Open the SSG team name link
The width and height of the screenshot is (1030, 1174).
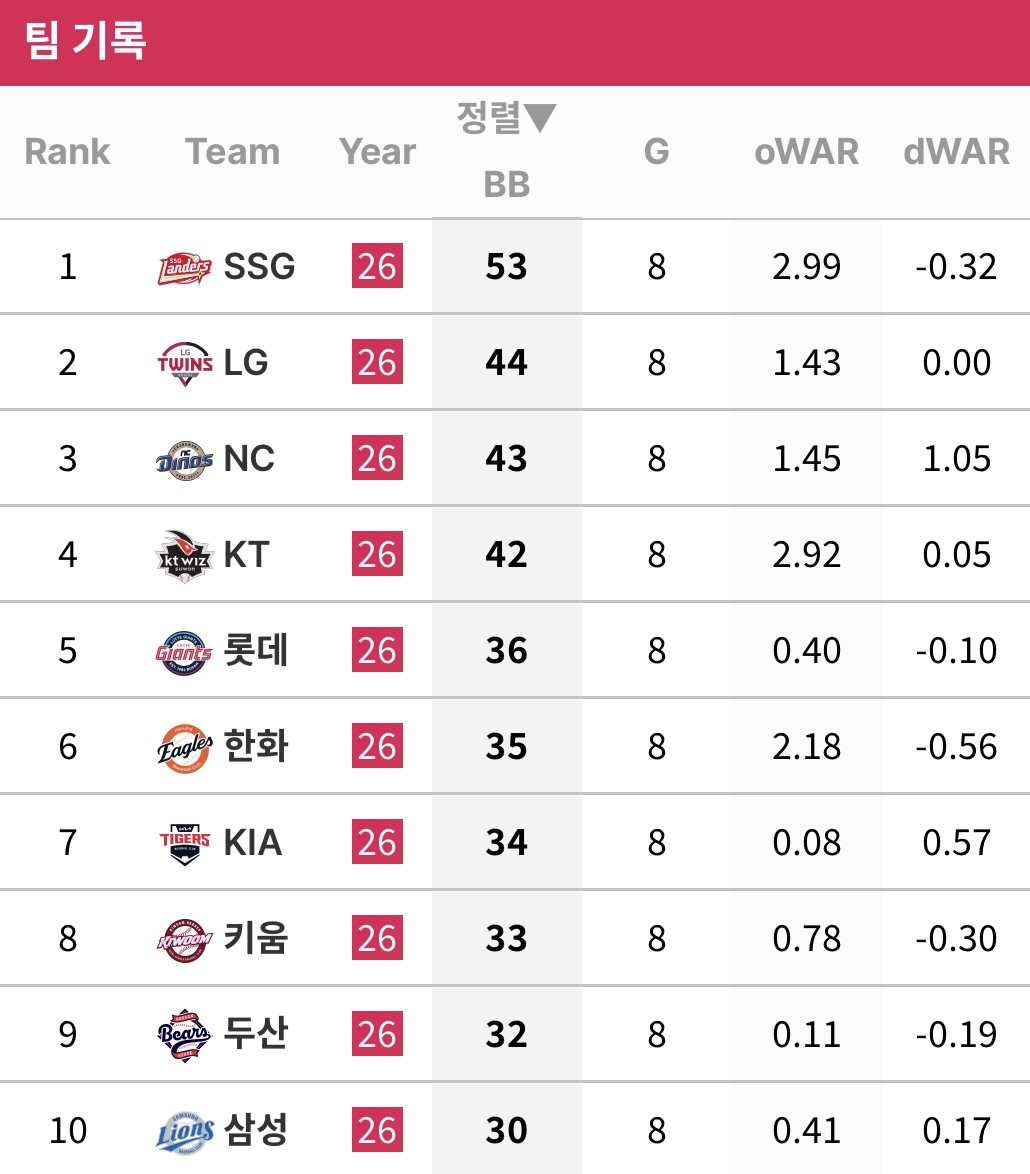tap(259, 267)
